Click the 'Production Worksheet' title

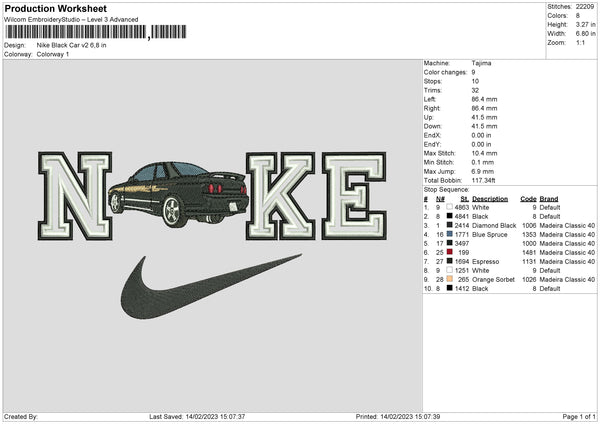click(55, 8)
